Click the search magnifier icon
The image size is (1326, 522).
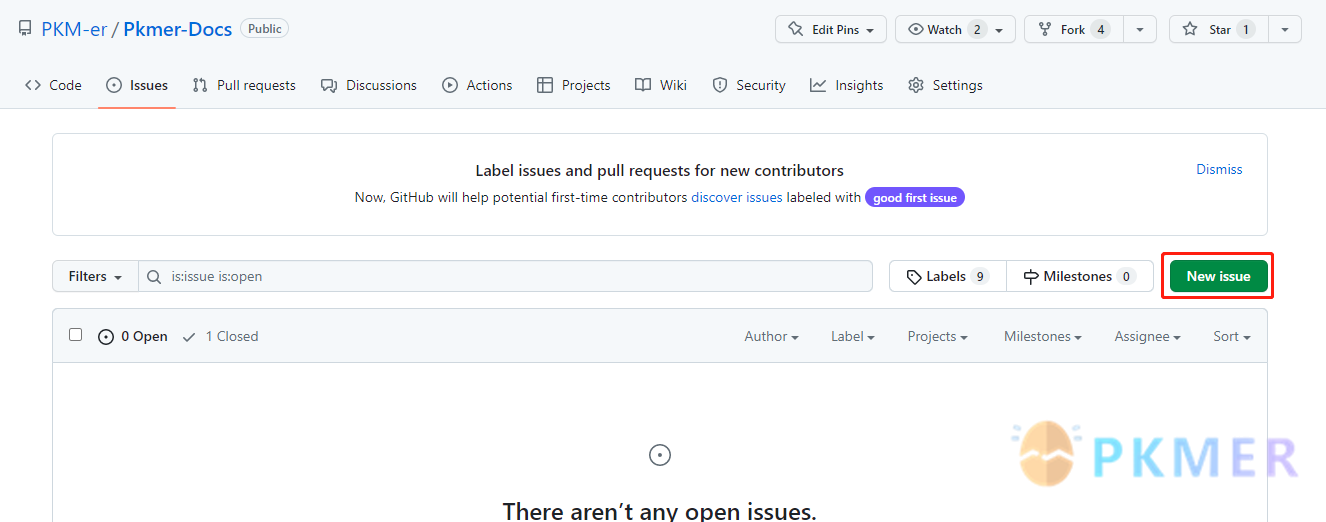(154, 277)
